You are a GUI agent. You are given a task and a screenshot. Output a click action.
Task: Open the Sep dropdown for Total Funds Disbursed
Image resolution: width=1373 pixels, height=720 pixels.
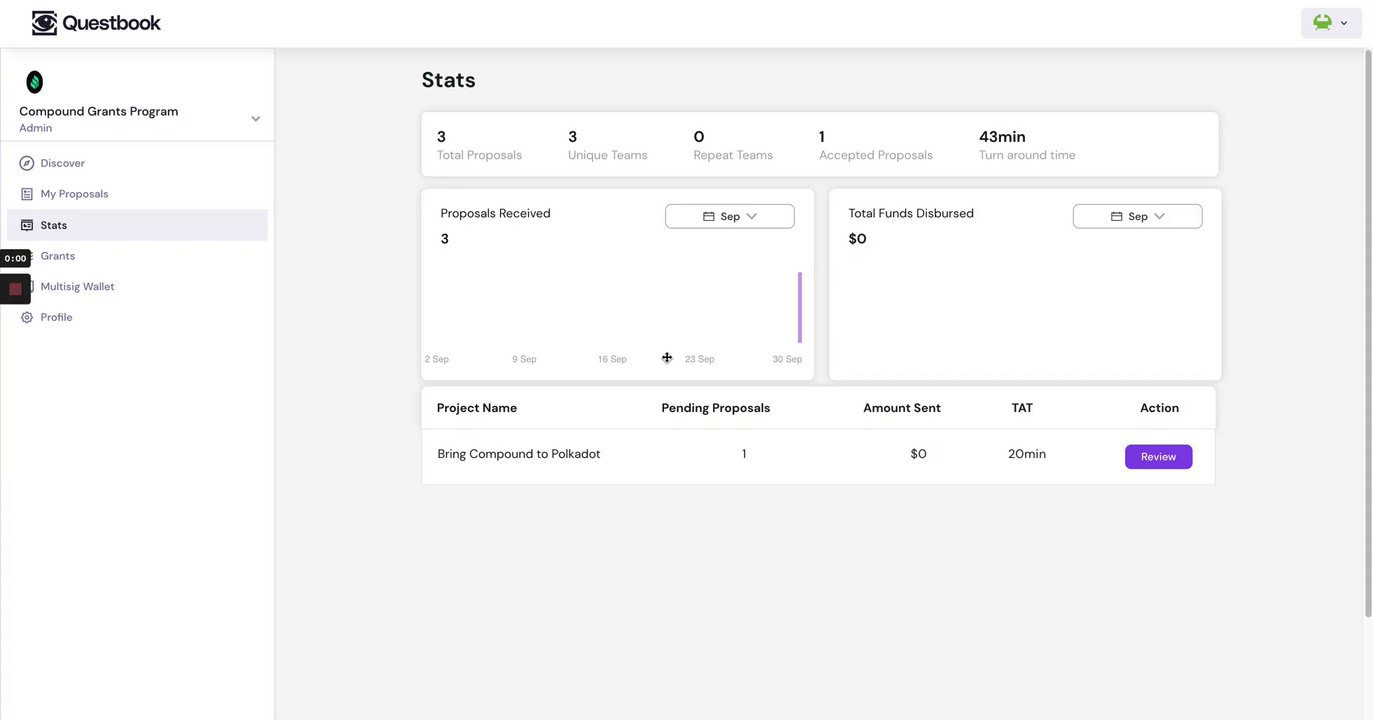pyautogui.click(x=1138, y=216)
